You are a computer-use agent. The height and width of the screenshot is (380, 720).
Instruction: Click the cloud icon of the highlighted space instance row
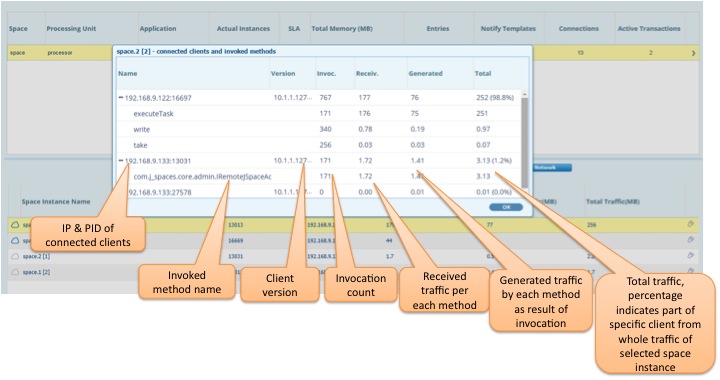pos(15,224)
